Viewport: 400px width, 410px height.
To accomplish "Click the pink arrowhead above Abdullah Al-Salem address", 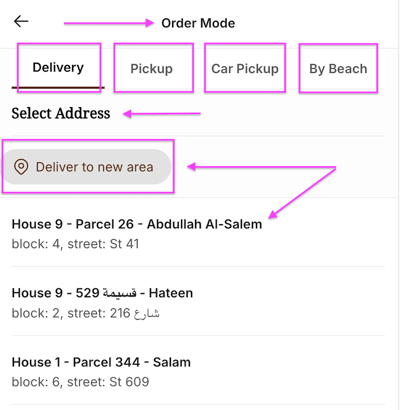I will coord(273,214).
